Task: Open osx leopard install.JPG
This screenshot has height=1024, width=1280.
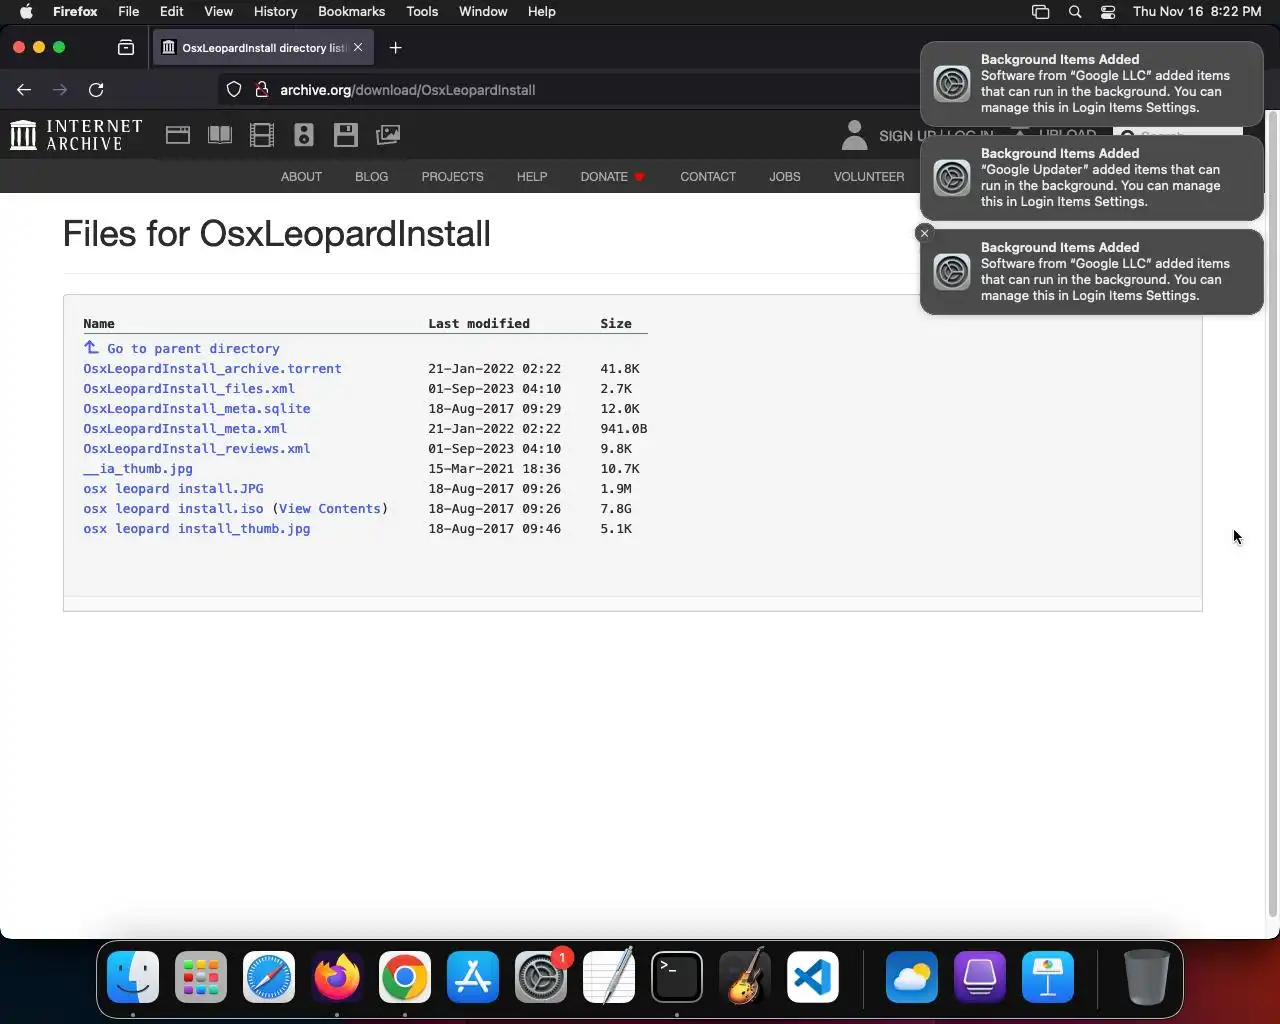Action: point(173,489)
